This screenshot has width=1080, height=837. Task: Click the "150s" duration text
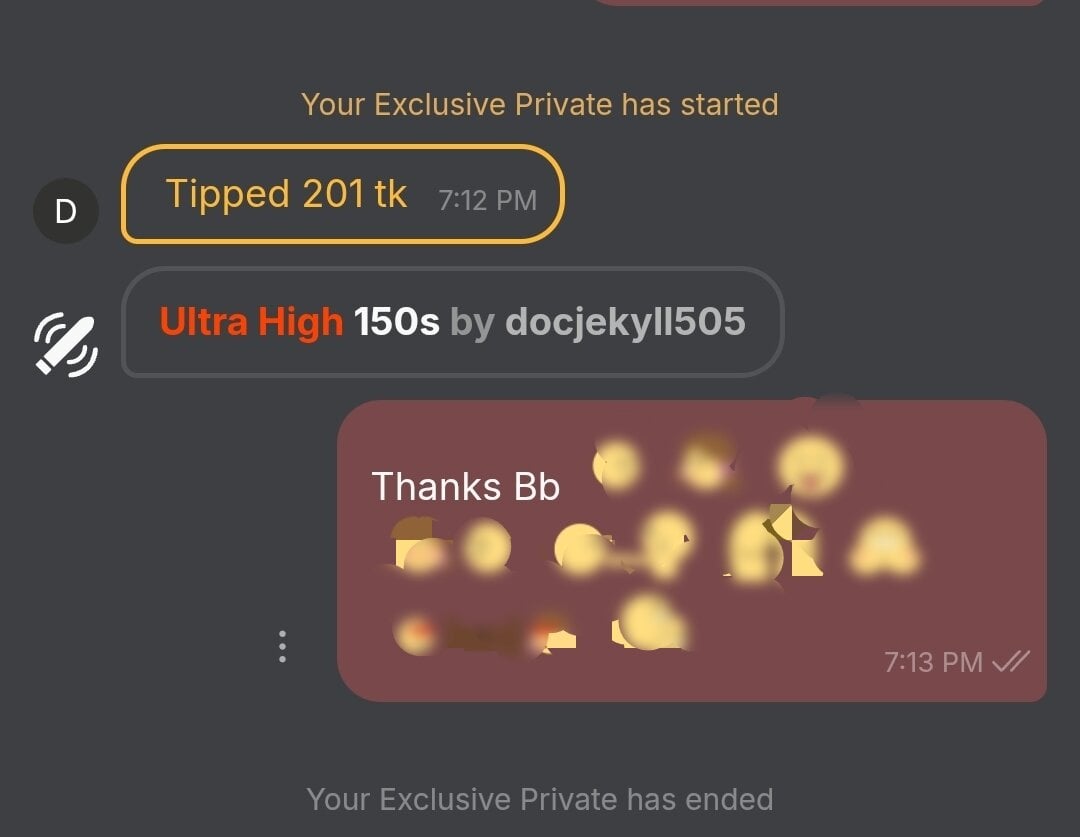[397, 322]
